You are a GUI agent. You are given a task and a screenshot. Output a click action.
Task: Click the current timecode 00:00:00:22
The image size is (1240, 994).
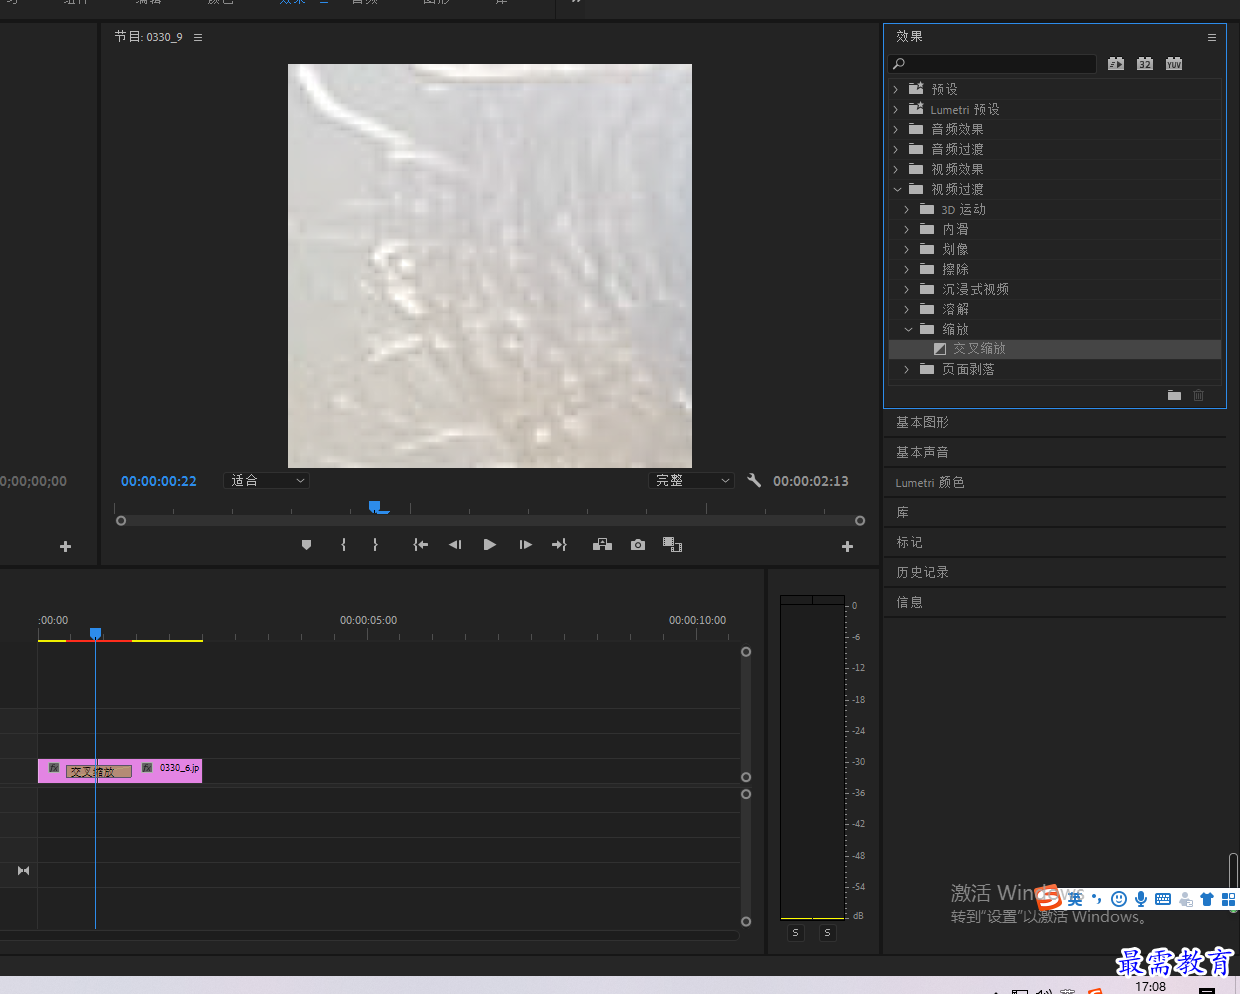159,481
